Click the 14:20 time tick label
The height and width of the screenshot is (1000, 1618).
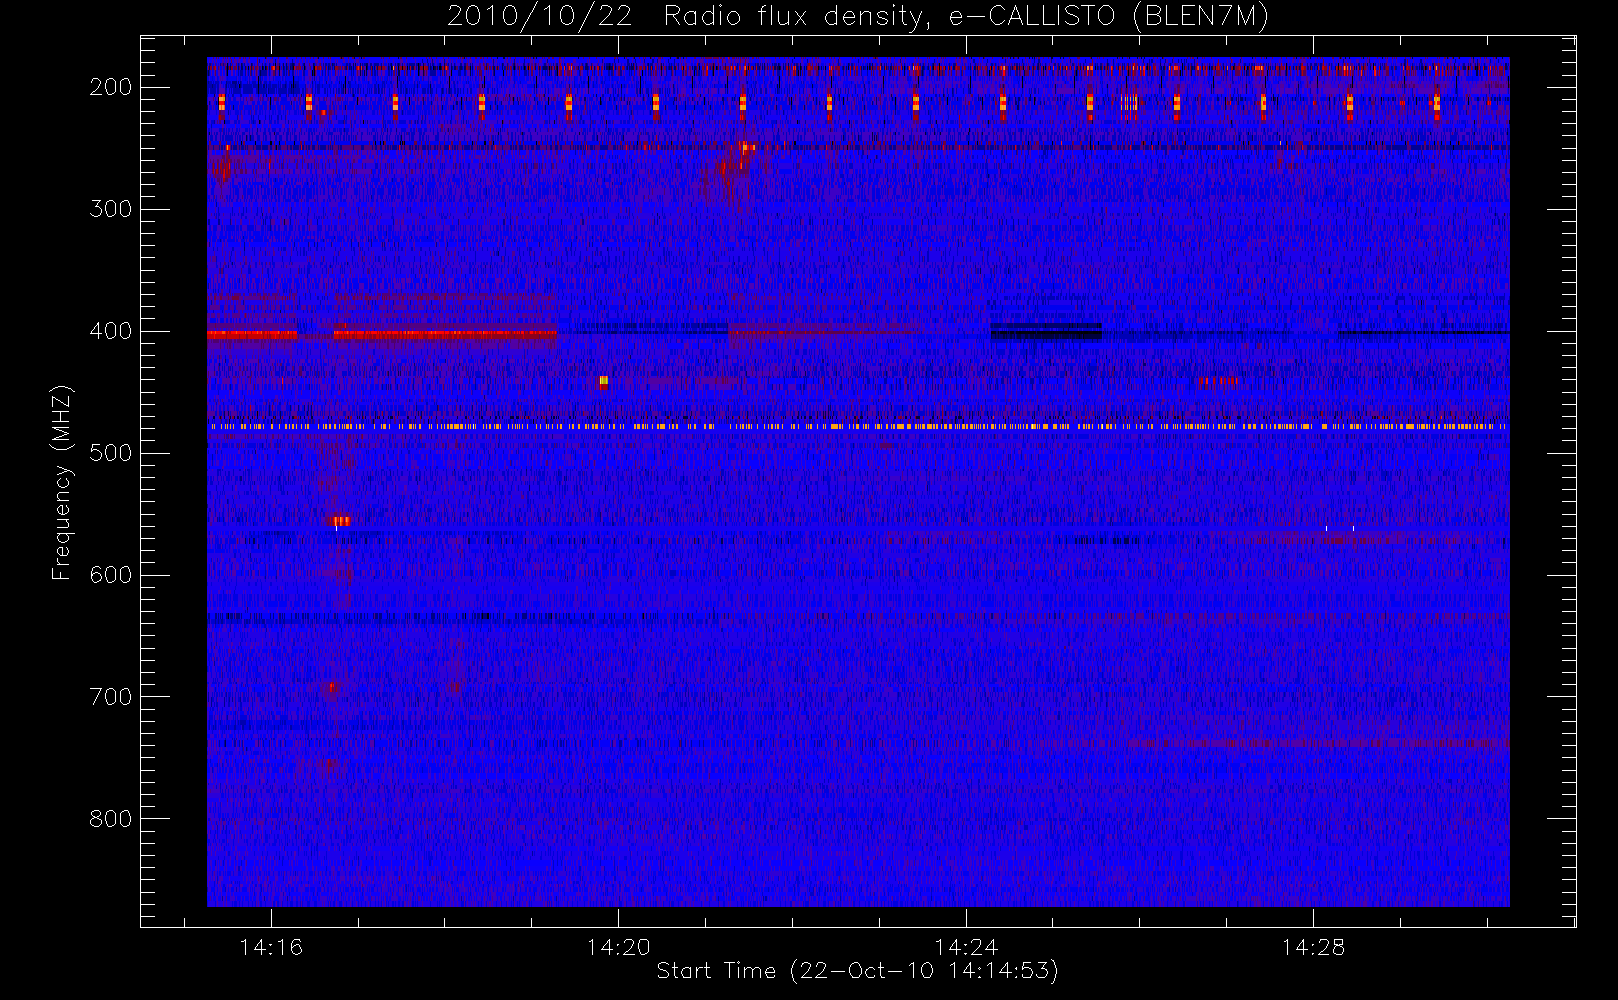coord(618,947)
